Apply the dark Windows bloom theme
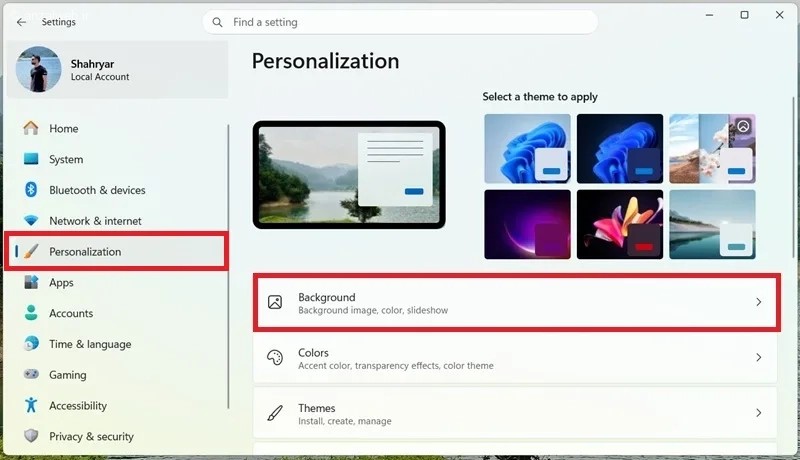This screenshot has width=800, height=460. [620, 148]
